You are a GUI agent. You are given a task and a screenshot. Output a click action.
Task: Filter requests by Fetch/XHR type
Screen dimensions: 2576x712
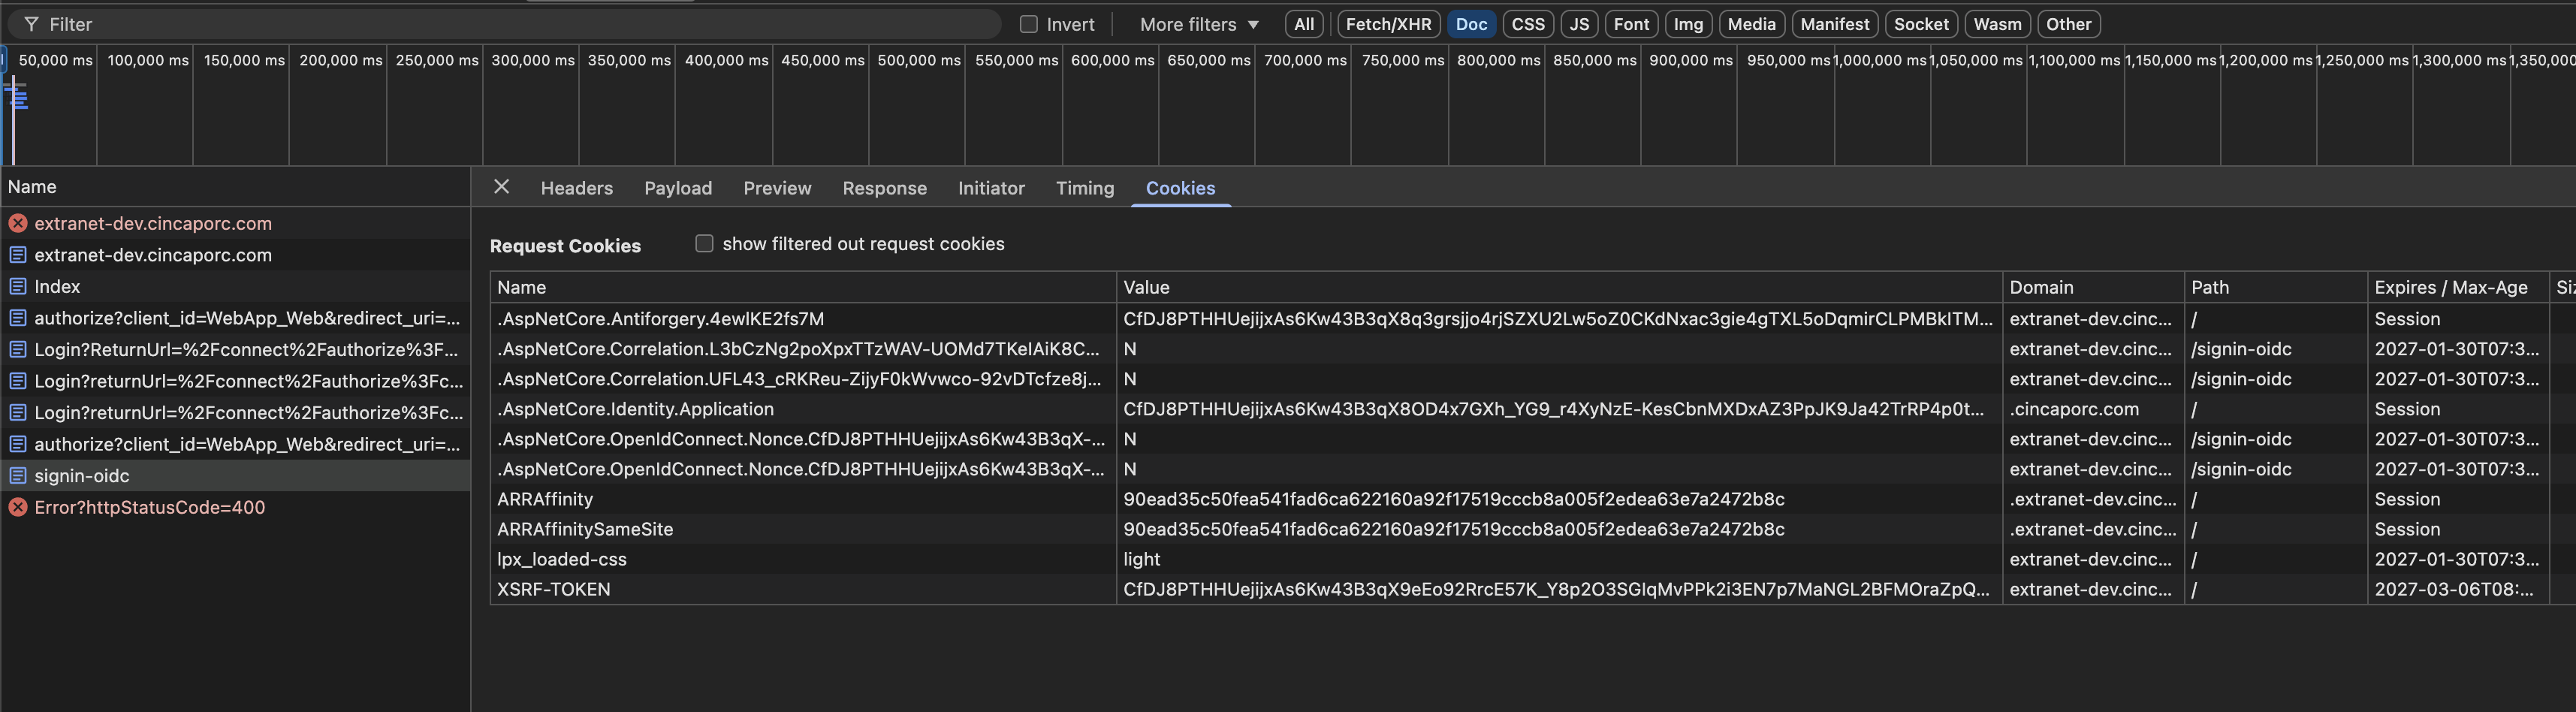click(x=1388, y=24)
